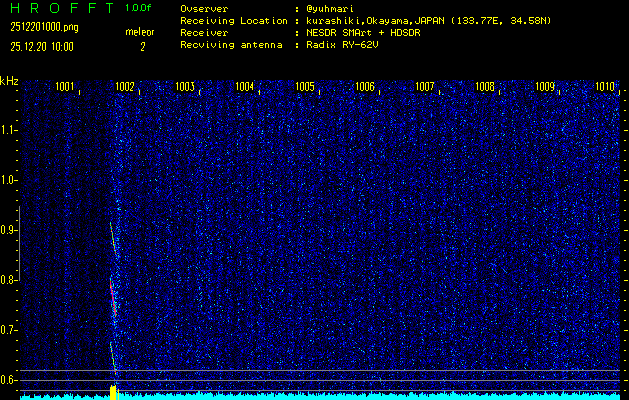Screen dimensions: 629x400
Task: Pick the 1008 time marker
Action: point(485,87)
